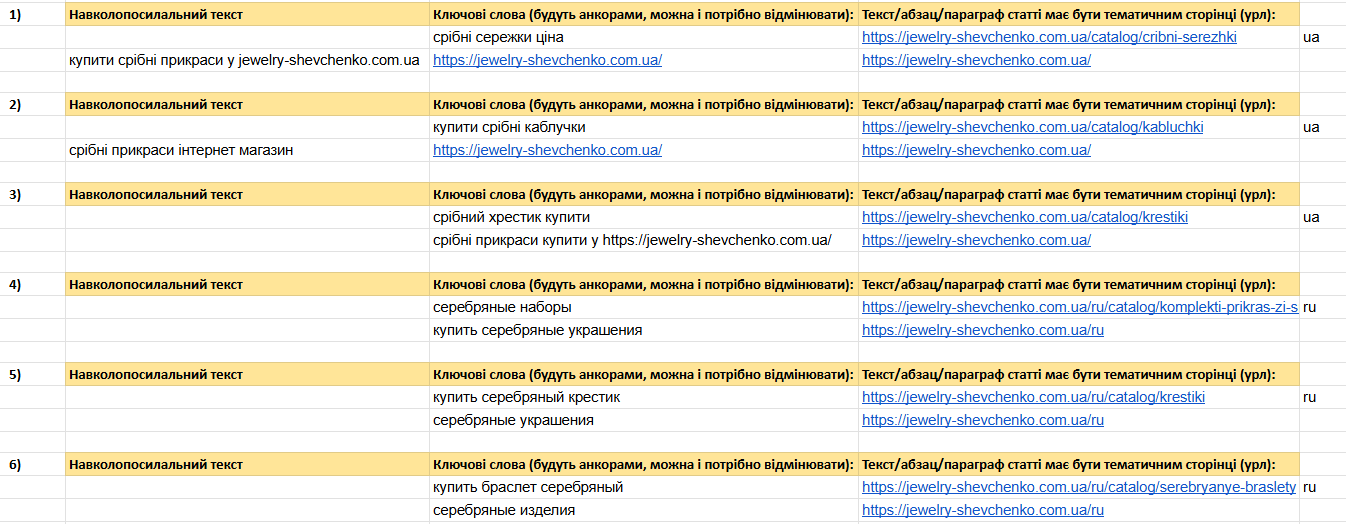Select the row number '4)' cell
The width and height of the screenshot is (1346, 524).
pos(15,284)
